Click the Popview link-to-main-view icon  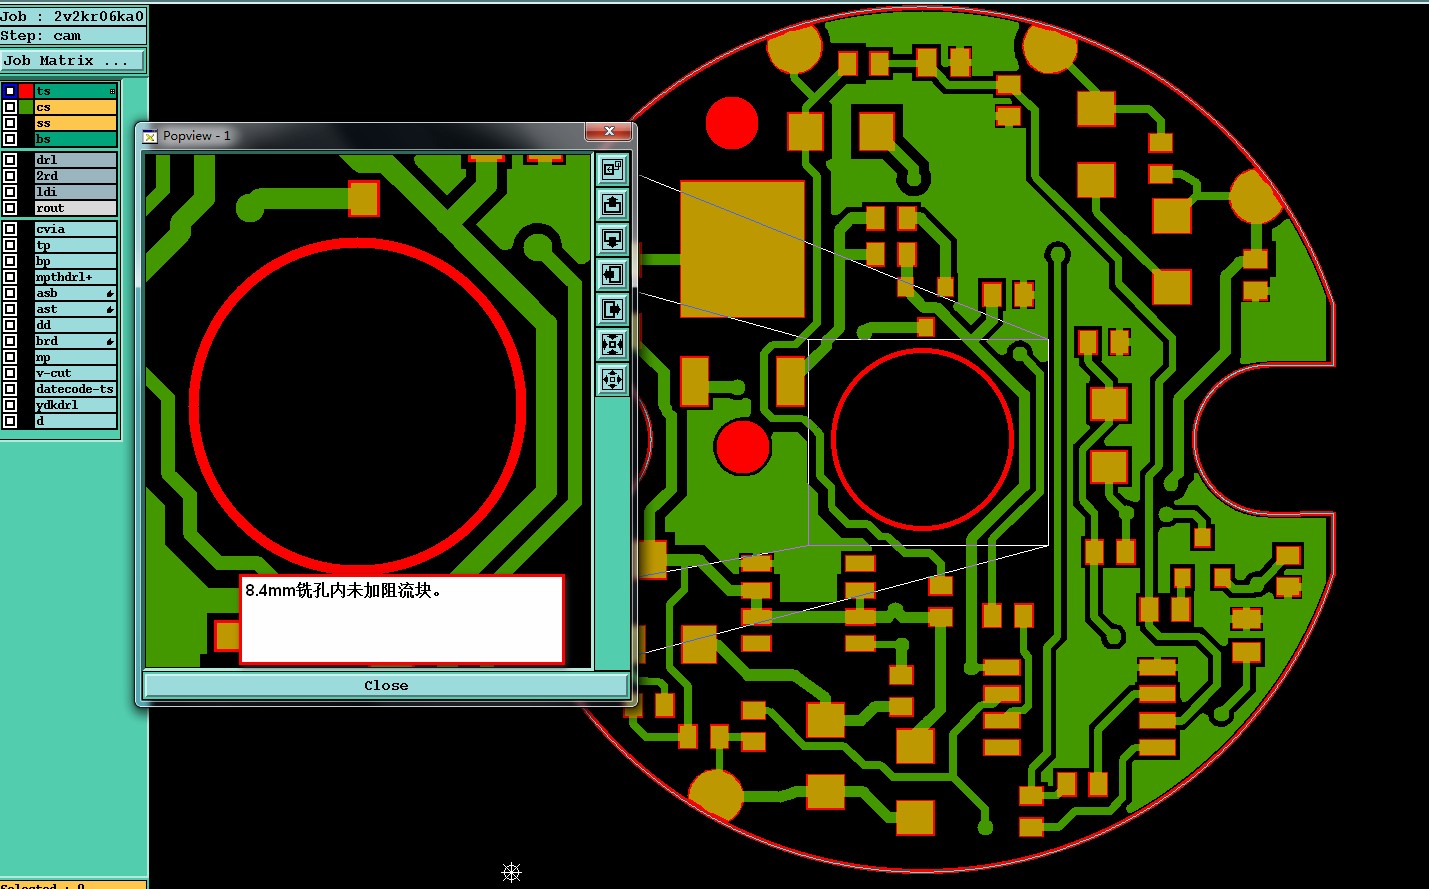pos(612,170)
